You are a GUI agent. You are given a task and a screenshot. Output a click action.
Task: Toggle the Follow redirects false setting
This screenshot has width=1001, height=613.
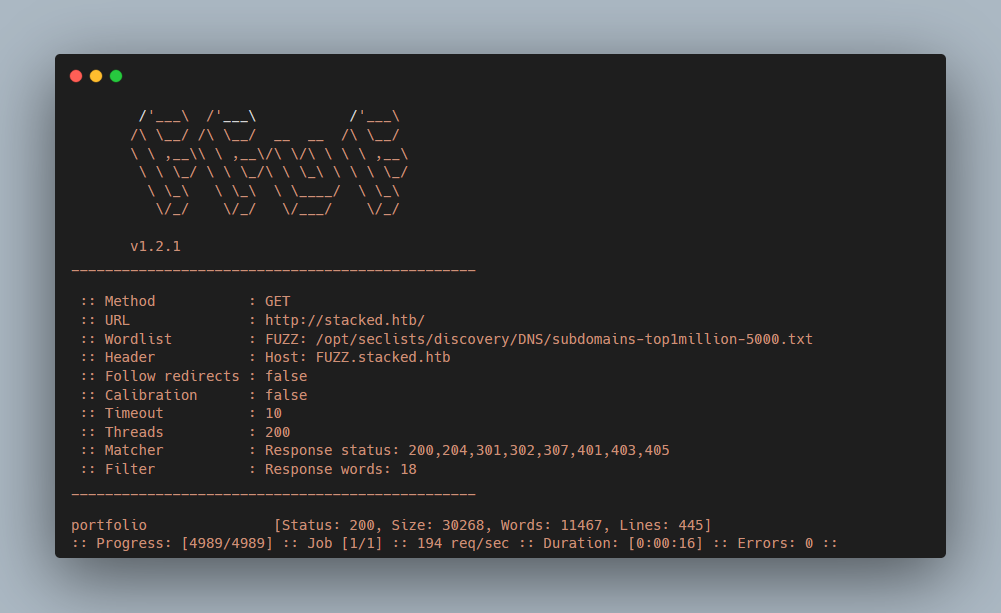pyautogui.click(x=286, y=376)
